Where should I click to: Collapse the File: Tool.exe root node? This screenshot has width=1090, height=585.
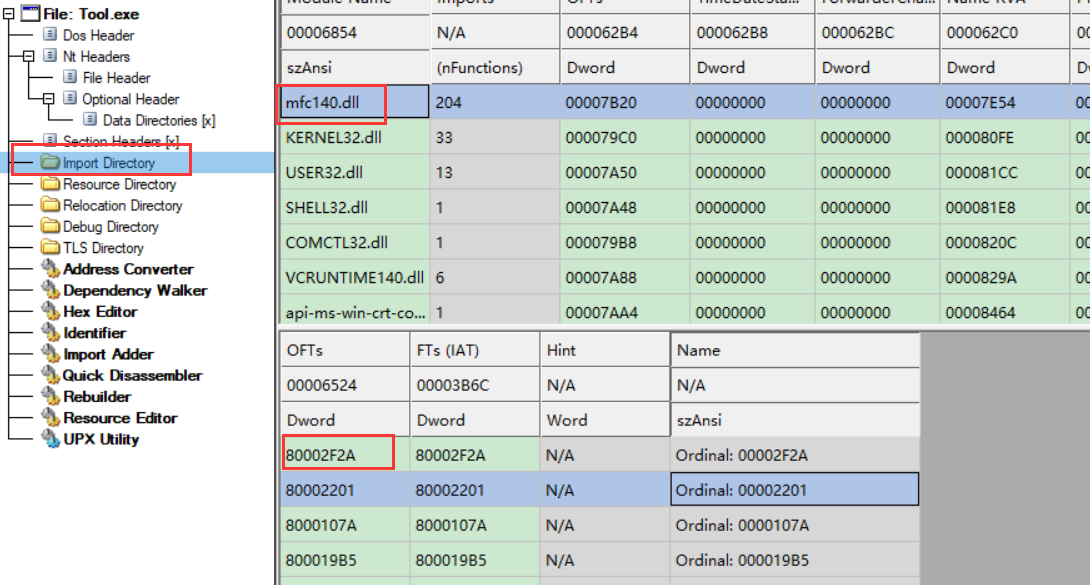click(x=8, y=14)
